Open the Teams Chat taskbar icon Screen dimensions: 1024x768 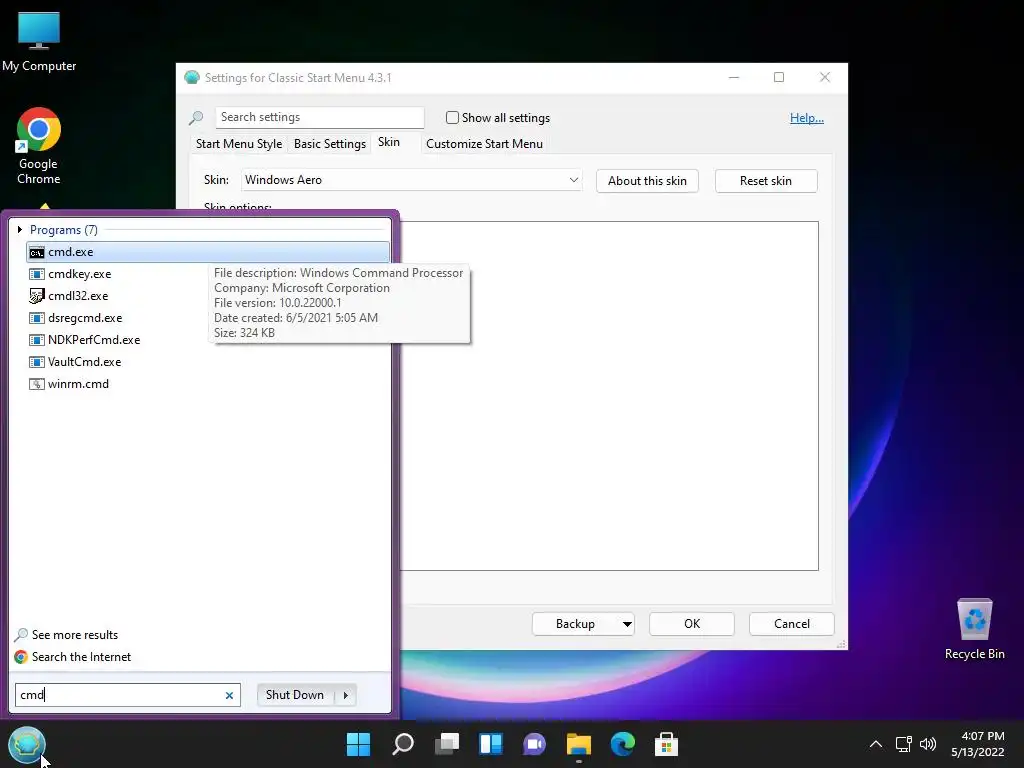534,744
